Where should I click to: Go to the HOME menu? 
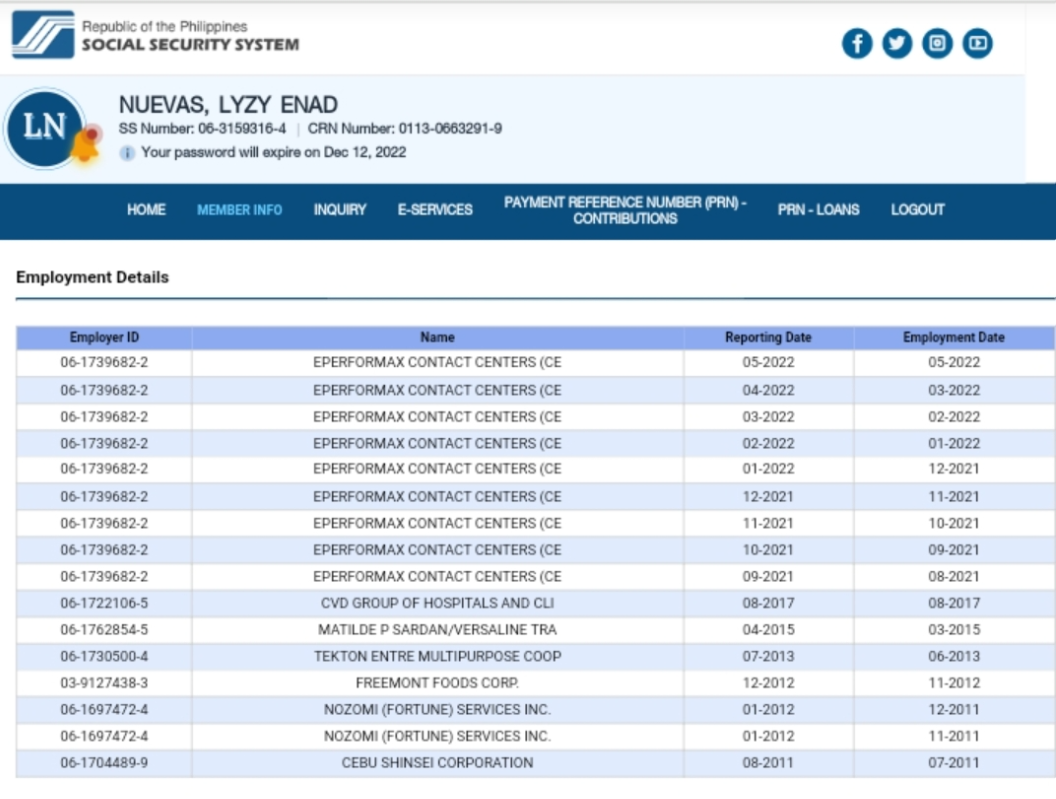[146, 210]
